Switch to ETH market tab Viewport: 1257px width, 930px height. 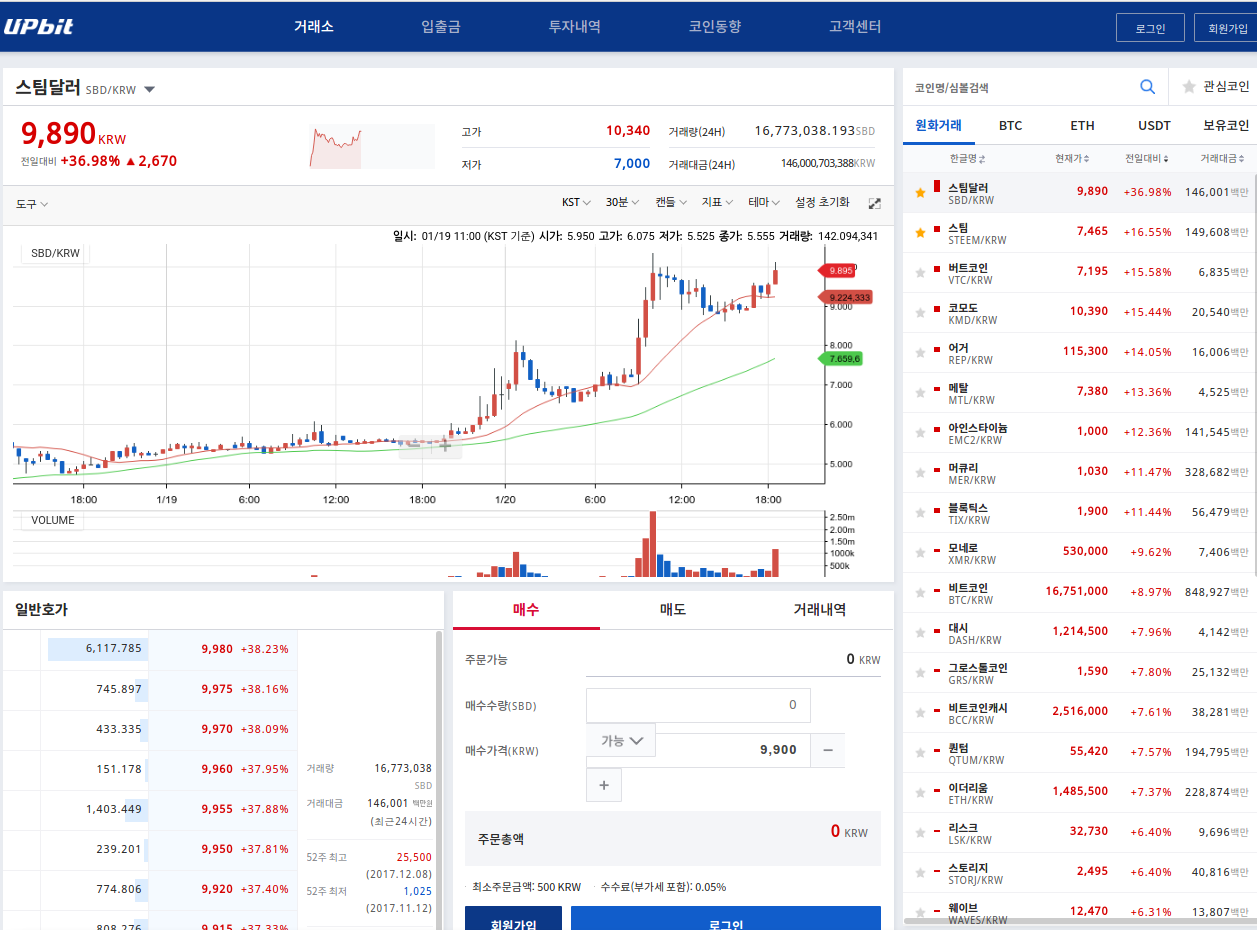pos(1082,126)
